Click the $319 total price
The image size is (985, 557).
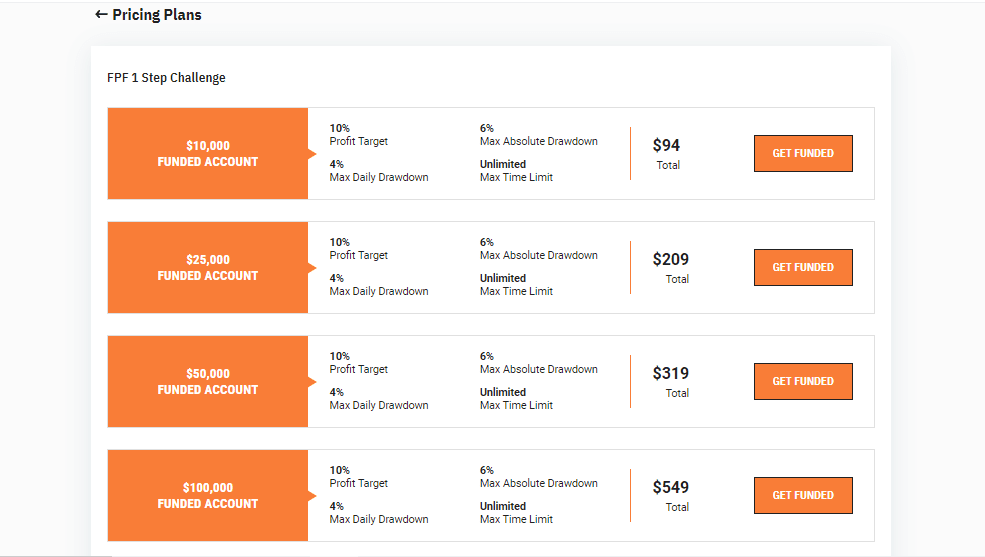[670, 374]
